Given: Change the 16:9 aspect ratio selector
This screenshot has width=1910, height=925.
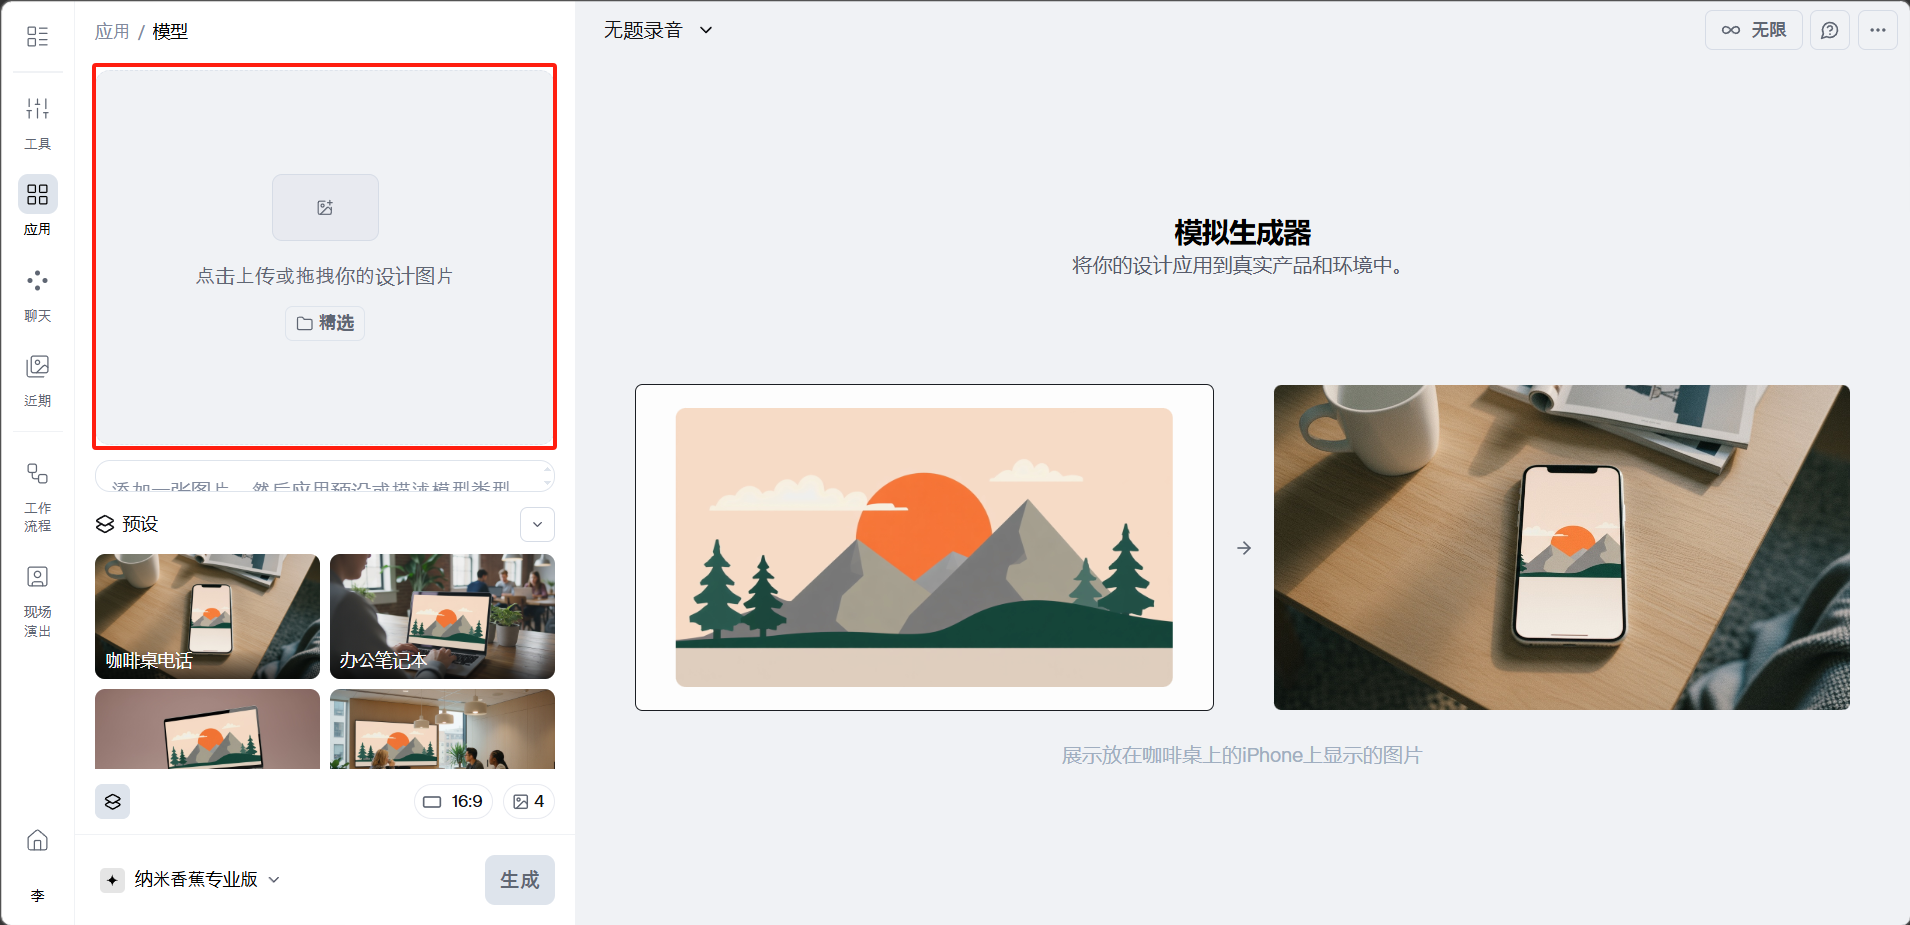Looking at the screenshot, I should coord(453,801).
